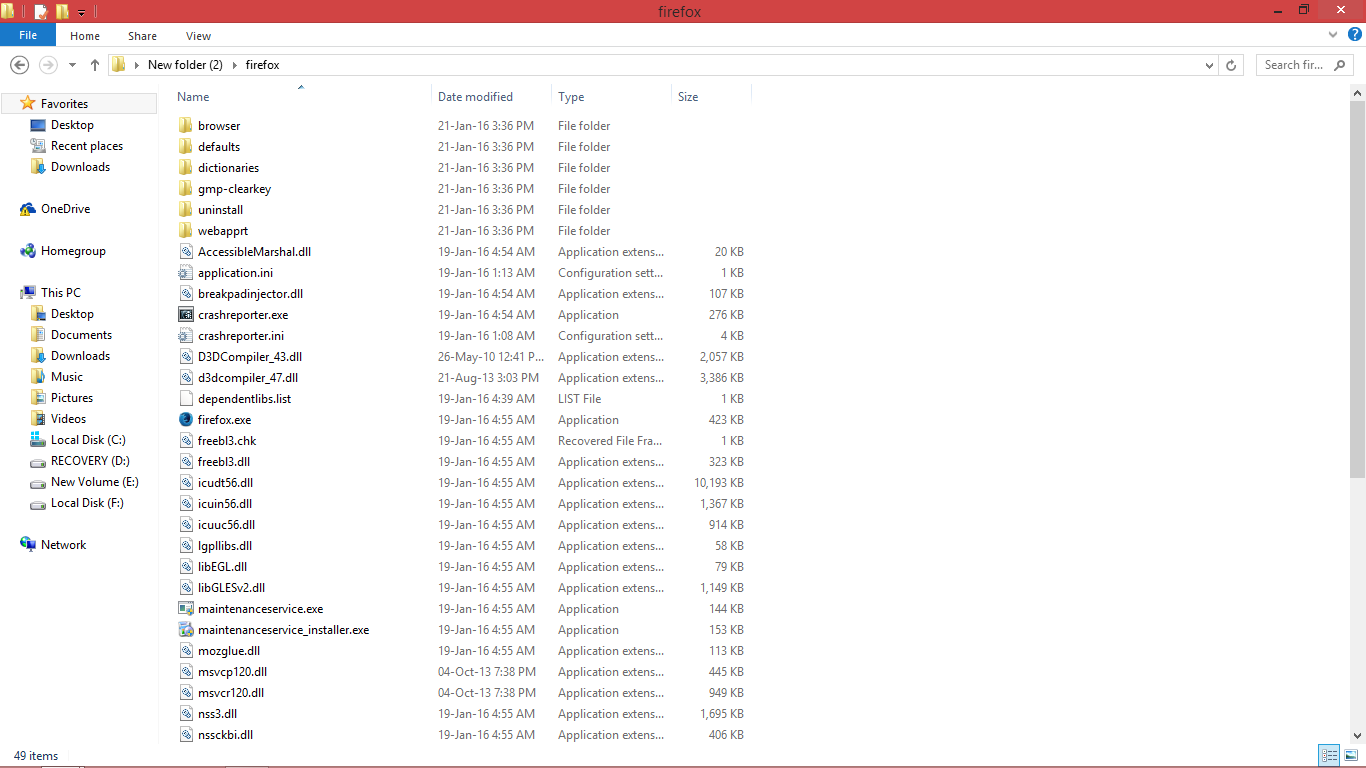Click the vertical scrollbar thumb of the file list
This screenshot has width=1366, height=768.
1358,290
